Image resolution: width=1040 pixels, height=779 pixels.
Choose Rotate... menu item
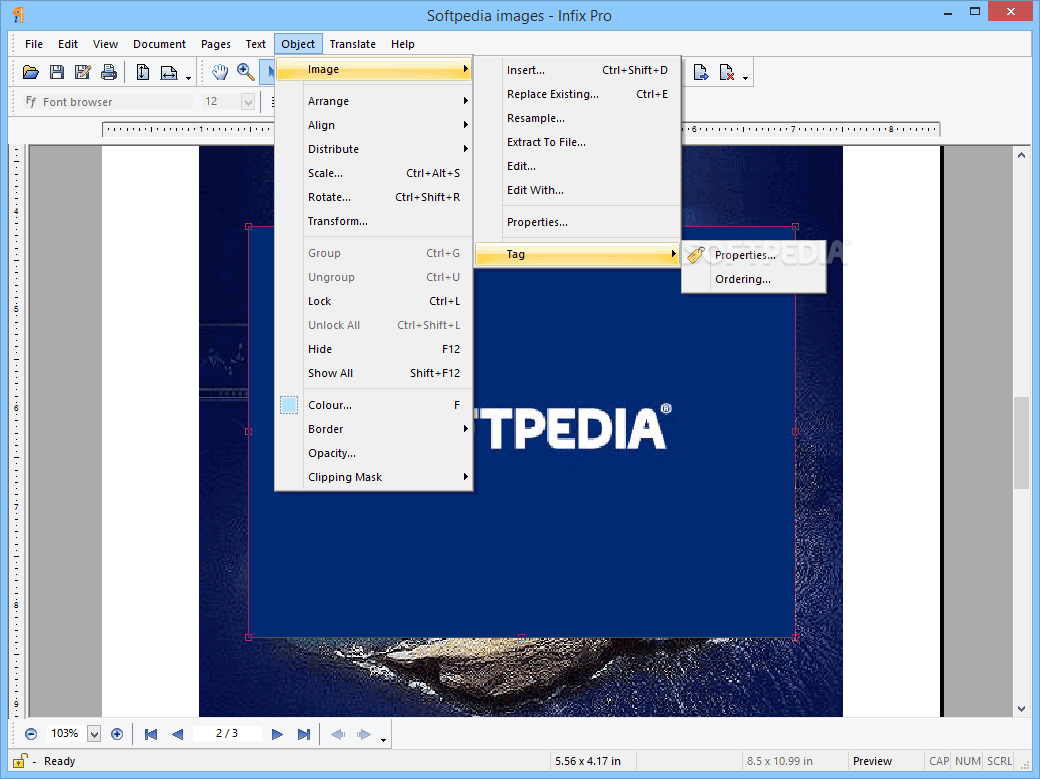[x=375, y=197]
